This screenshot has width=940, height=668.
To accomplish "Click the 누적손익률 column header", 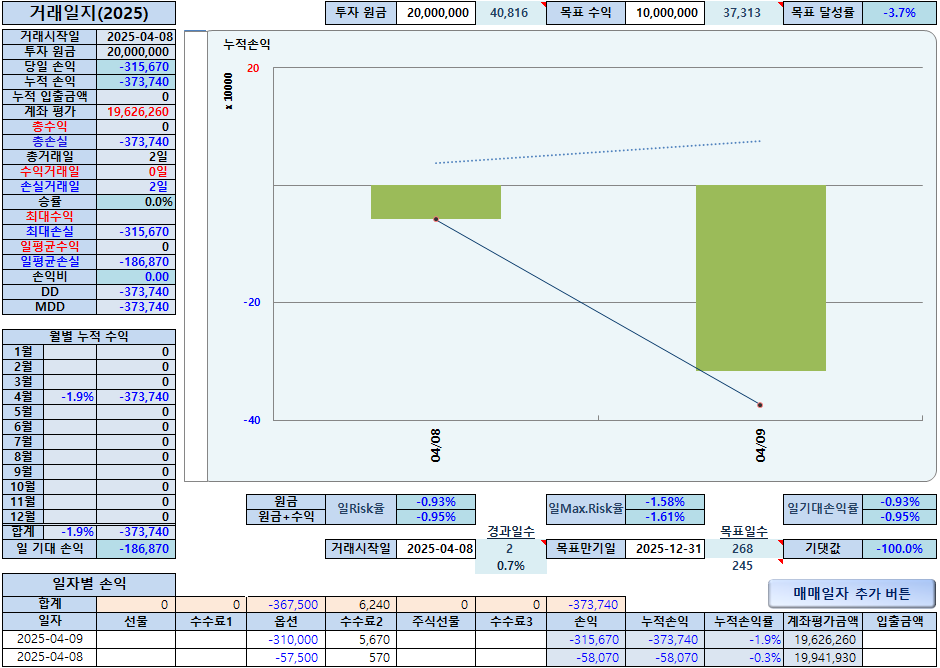I will 743,621.
